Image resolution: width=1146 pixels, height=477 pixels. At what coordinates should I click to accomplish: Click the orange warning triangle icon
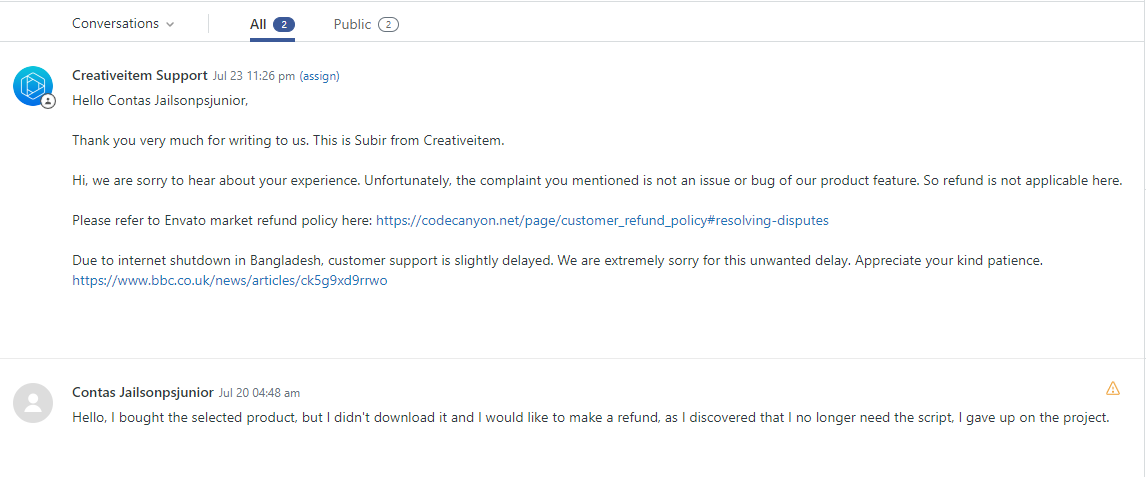1112,388
